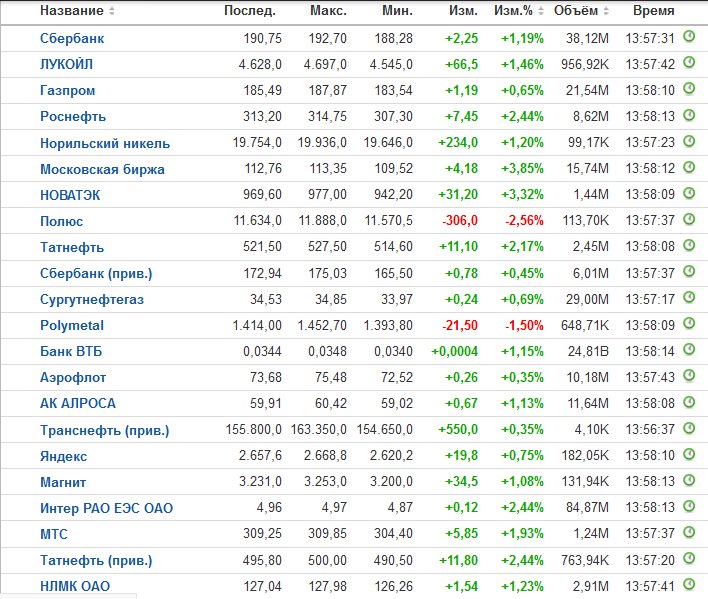
Task: Click the clock icon in the Сбербанк row
Action: [x=689, y=36]
